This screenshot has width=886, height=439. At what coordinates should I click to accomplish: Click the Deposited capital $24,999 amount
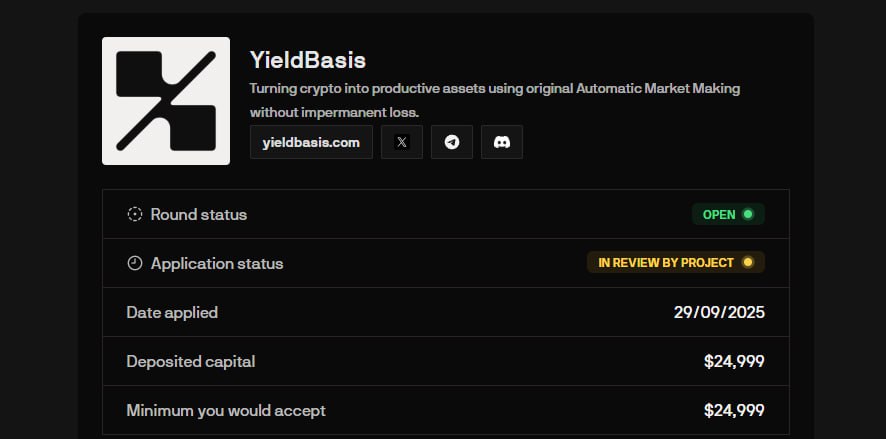[x=734, y=361]
